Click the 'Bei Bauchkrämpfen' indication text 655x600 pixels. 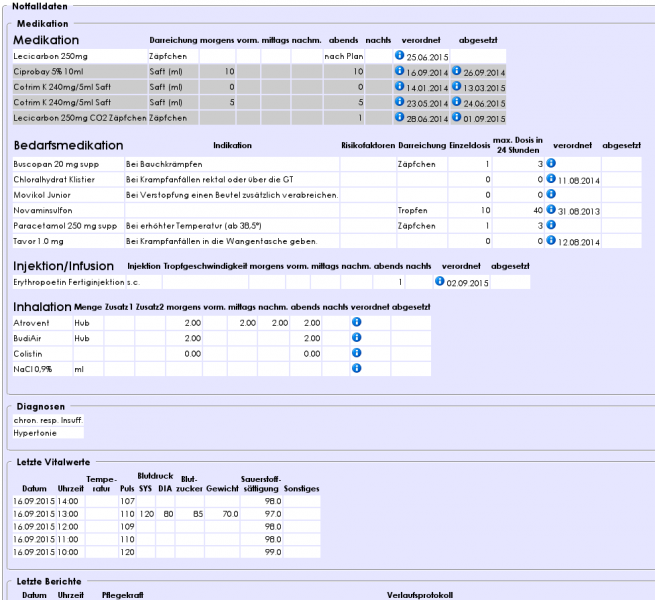[164, 164]
